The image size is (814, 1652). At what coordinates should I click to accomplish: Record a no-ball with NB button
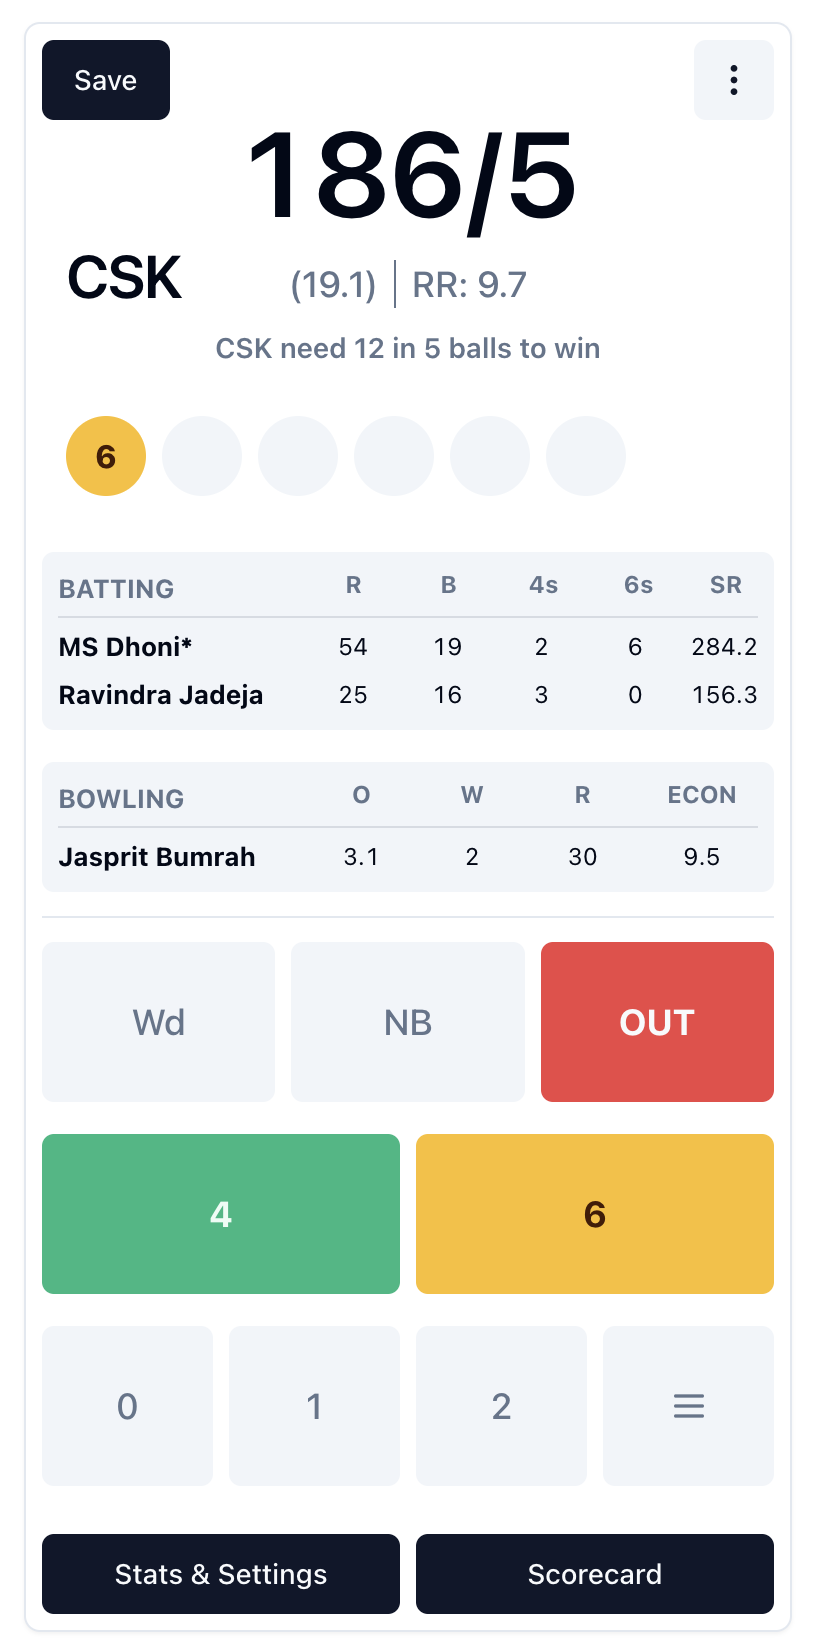[x=408, y=1022]
